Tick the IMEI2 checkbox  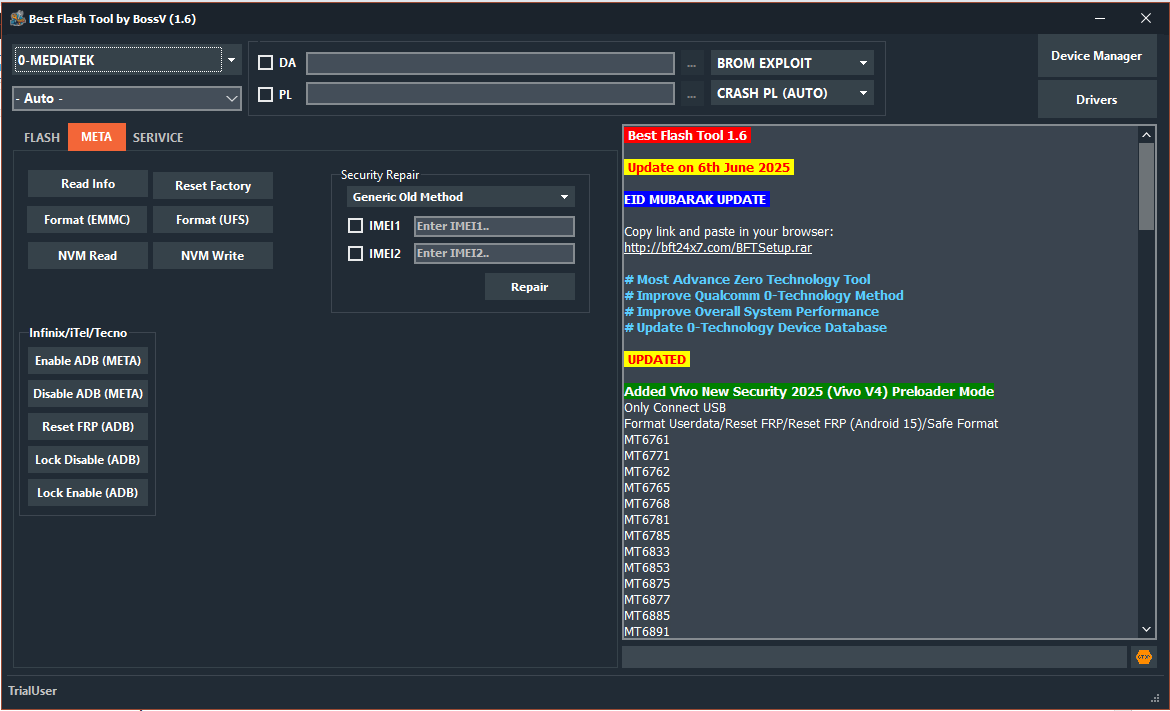coord(355,254)
